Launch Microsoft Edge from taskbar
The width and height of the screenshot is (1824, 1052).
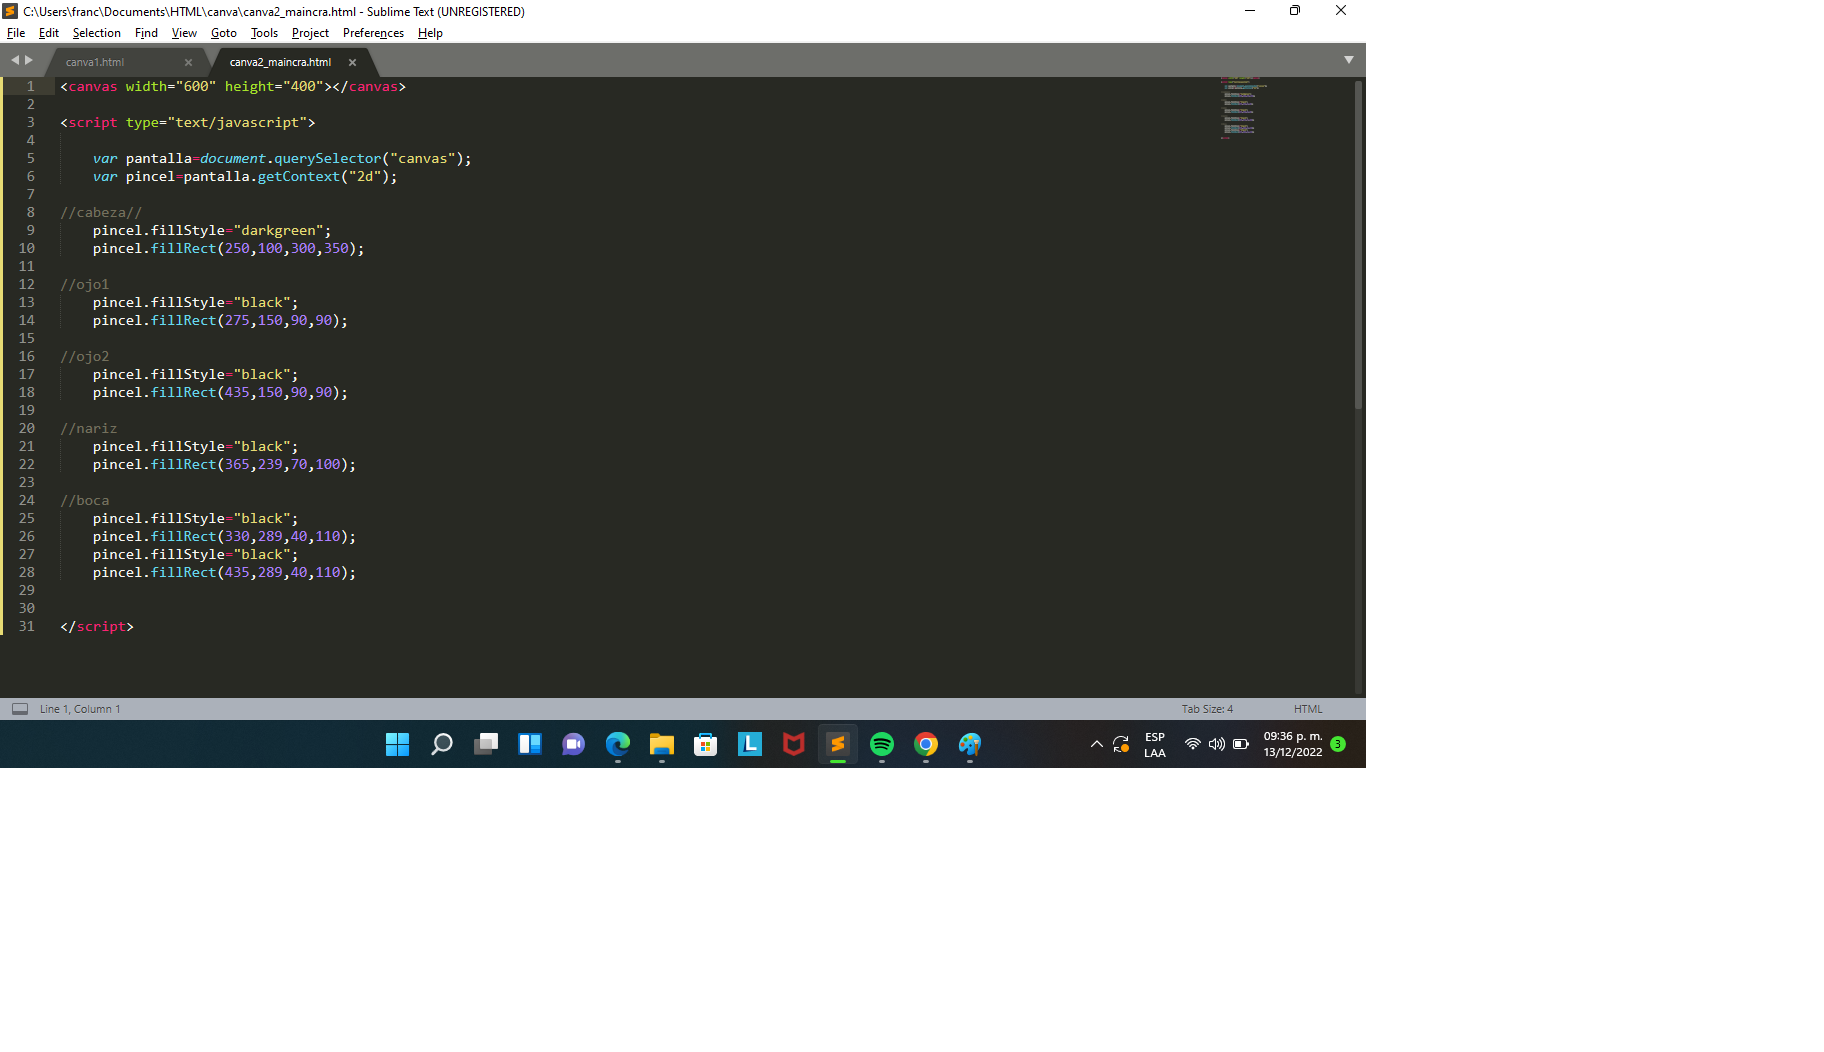(x=618, y=744)
